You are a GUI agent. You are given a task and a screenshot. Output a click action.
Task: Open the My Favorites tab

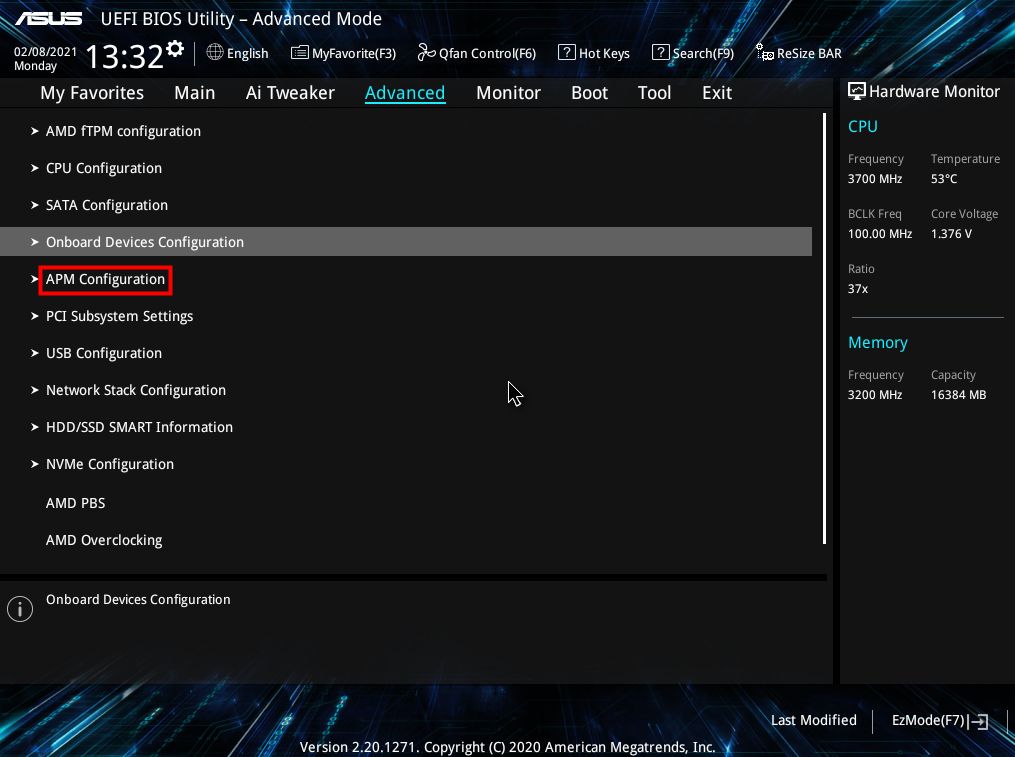coord(92,93)
